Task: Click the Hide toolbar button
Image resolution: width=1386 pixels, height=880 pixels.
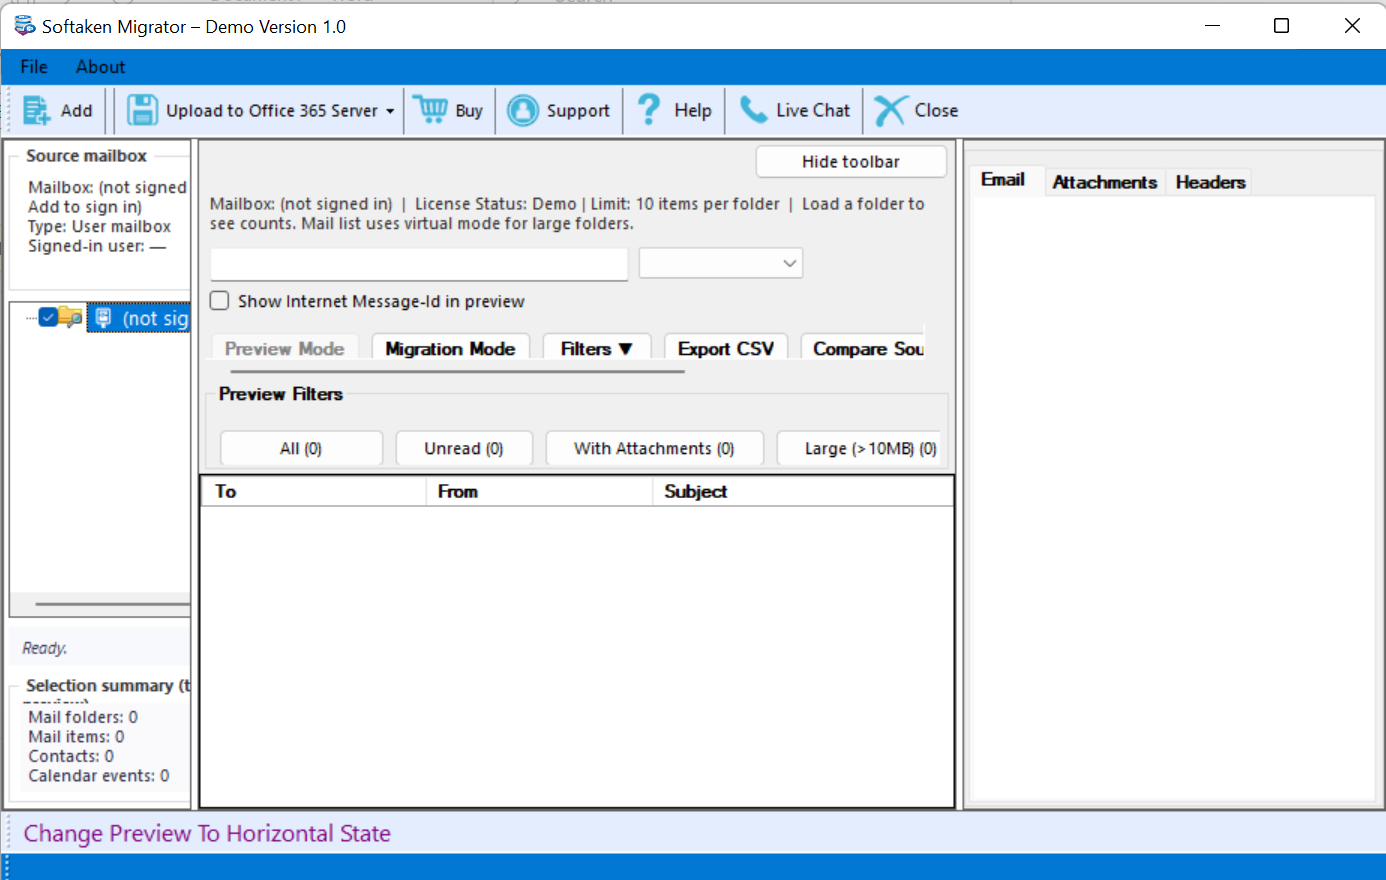Action: (851, 162)
